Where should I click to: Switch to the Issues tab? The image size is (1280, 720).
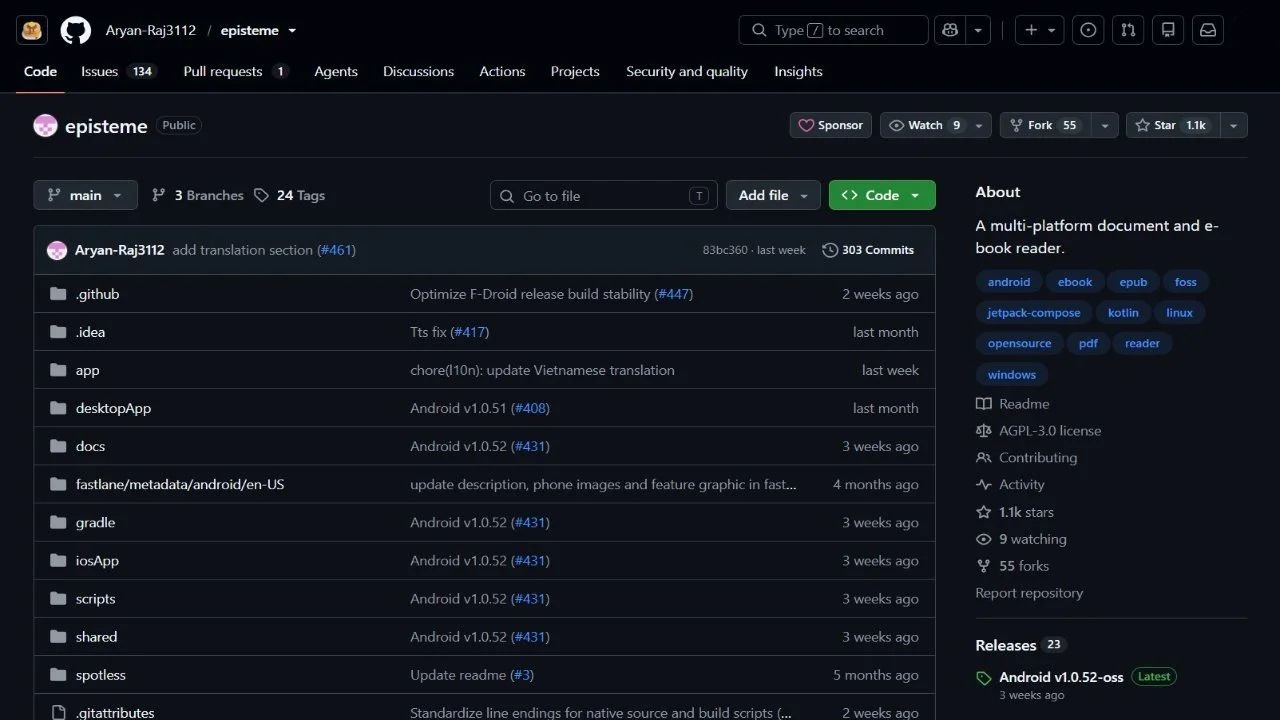[x=119, y=71]
